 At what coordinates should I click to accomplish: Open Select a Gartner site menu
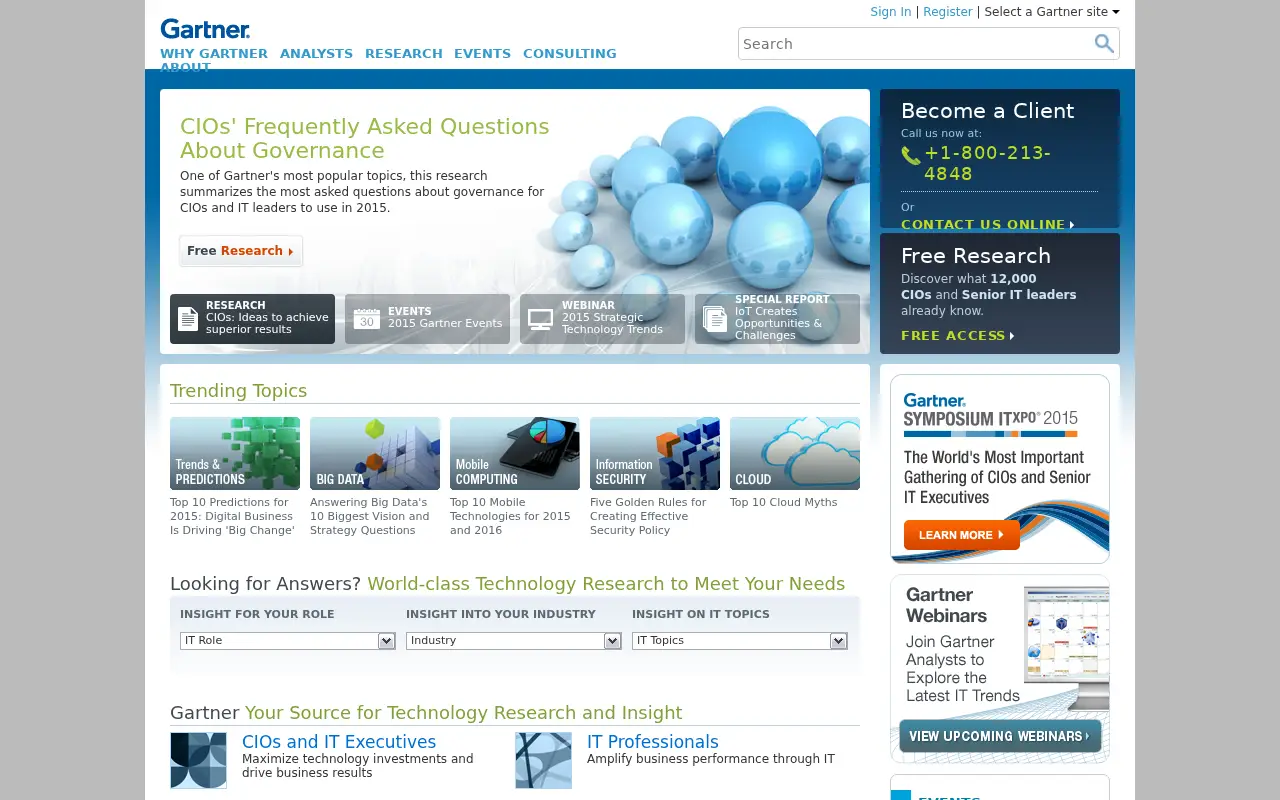tap(1052, 12)
